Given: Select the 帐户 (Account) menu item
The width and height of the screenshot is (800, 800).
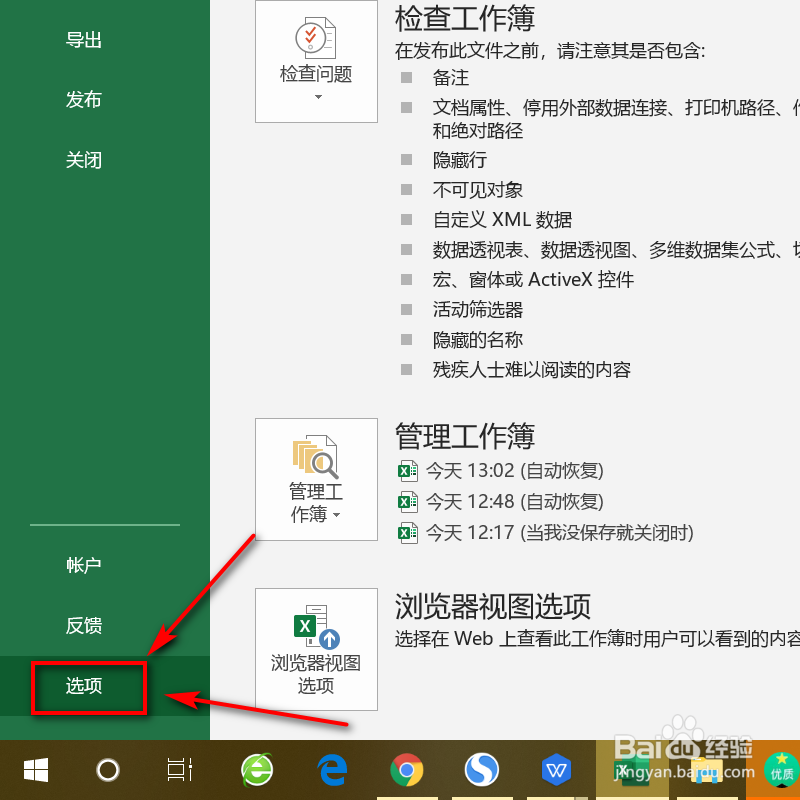Looking at the screenshot, I should [83, 565].
